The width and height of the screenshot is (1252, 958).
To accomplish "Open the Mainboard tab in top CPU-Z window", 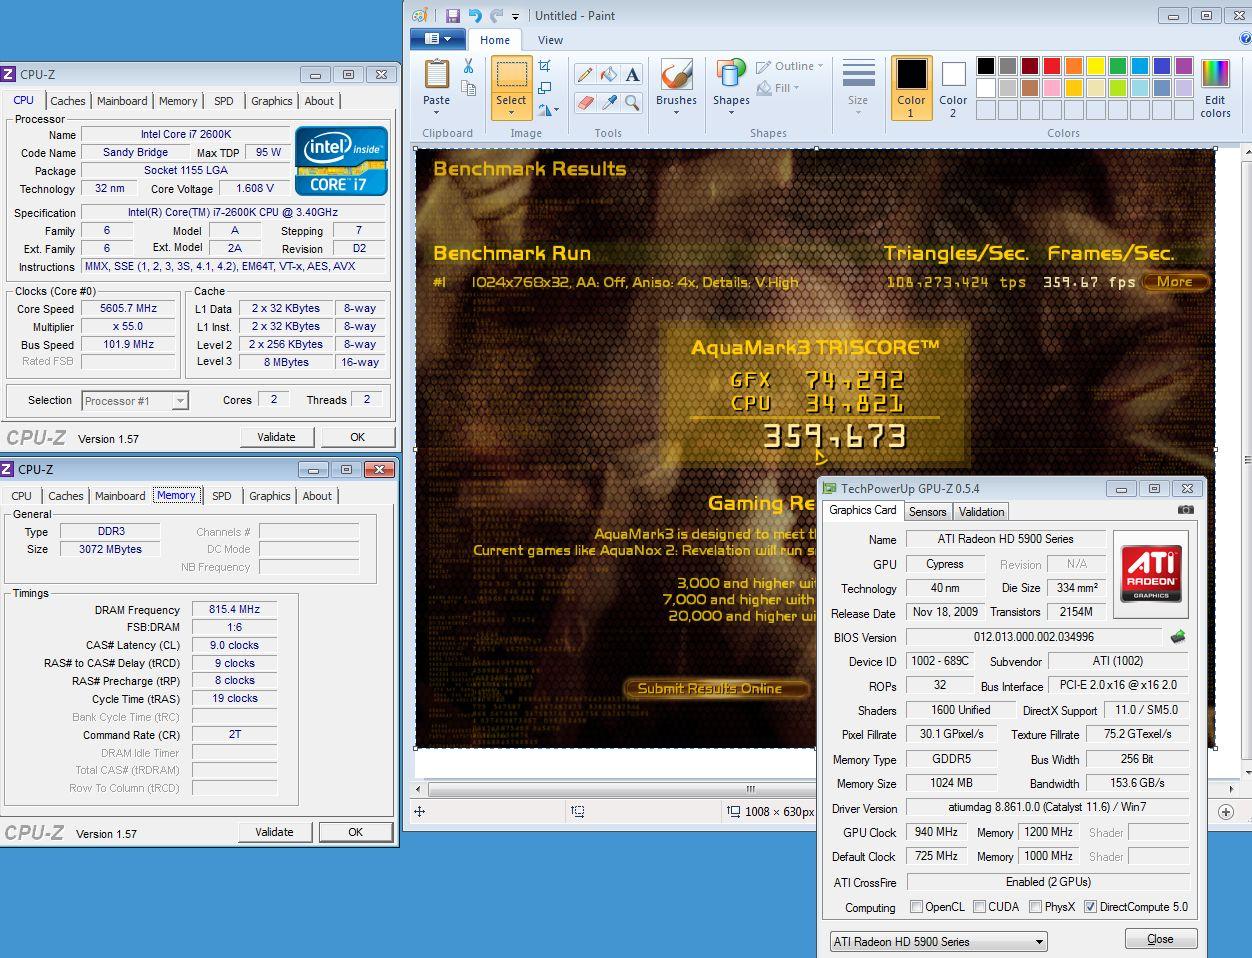I will pyautogui.click(x=122, y=101).
